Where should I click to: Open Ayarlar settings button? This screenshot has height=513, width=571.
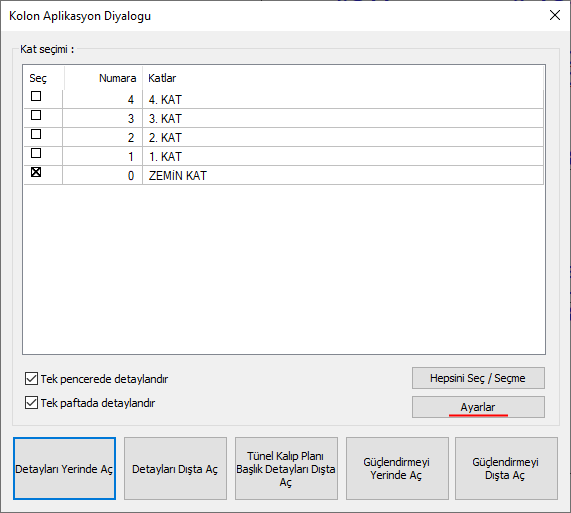coord(478,407)
